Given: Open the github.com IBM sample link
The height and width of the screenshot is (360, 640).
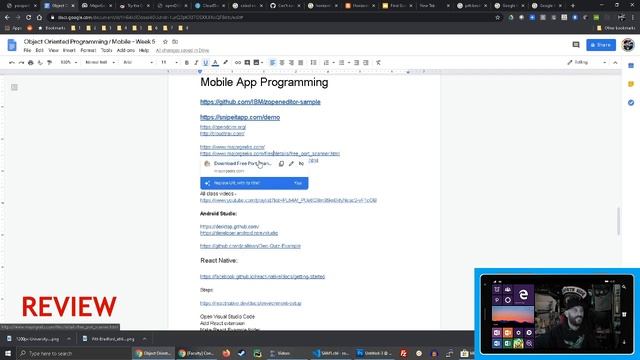Looking at the screenshot, I should (x=260, y=102).
